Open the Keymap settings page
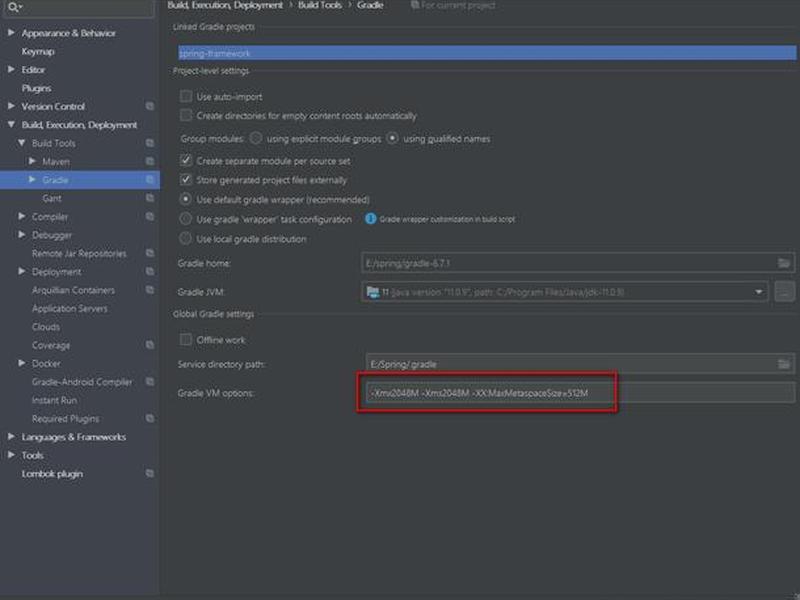 (38, 52)
